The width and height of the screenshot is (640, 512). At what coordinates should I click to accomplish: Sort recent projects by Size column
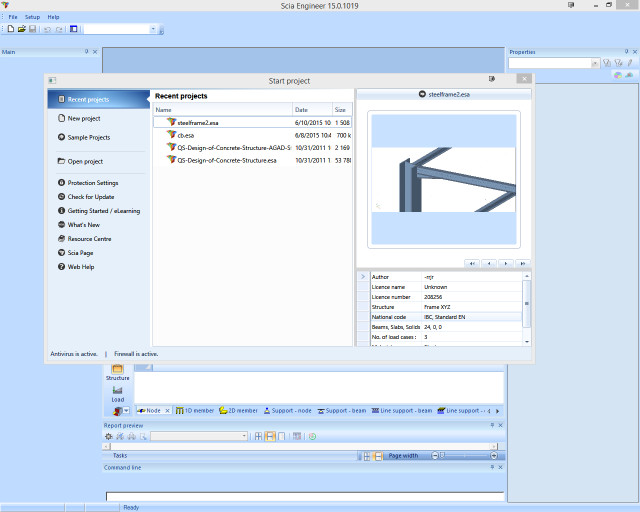pyautogui.click(x=342, y=109)
